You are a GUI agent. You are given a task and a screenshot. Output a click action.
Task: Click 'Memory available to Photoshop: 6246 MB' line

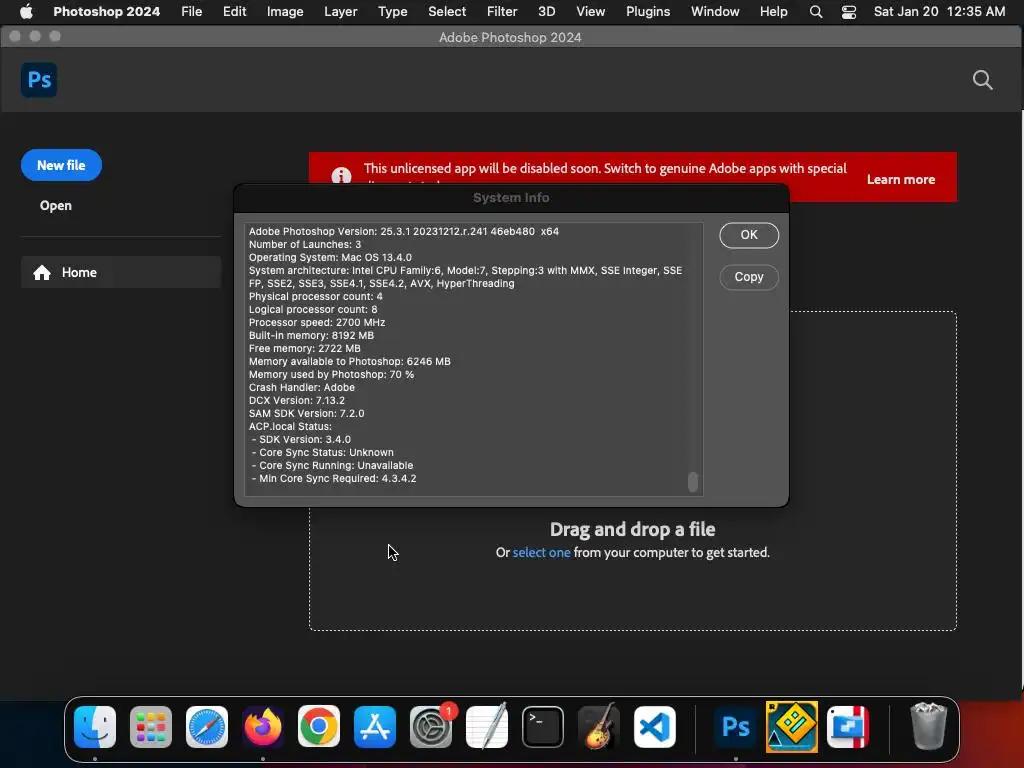pyautogui.click(x=349, y=362)
